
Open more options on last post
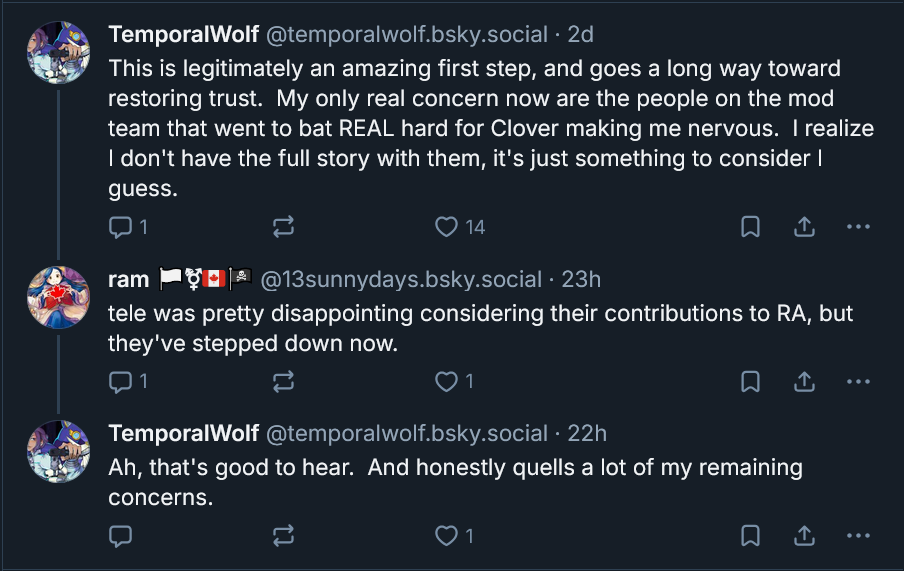[858, 536]
